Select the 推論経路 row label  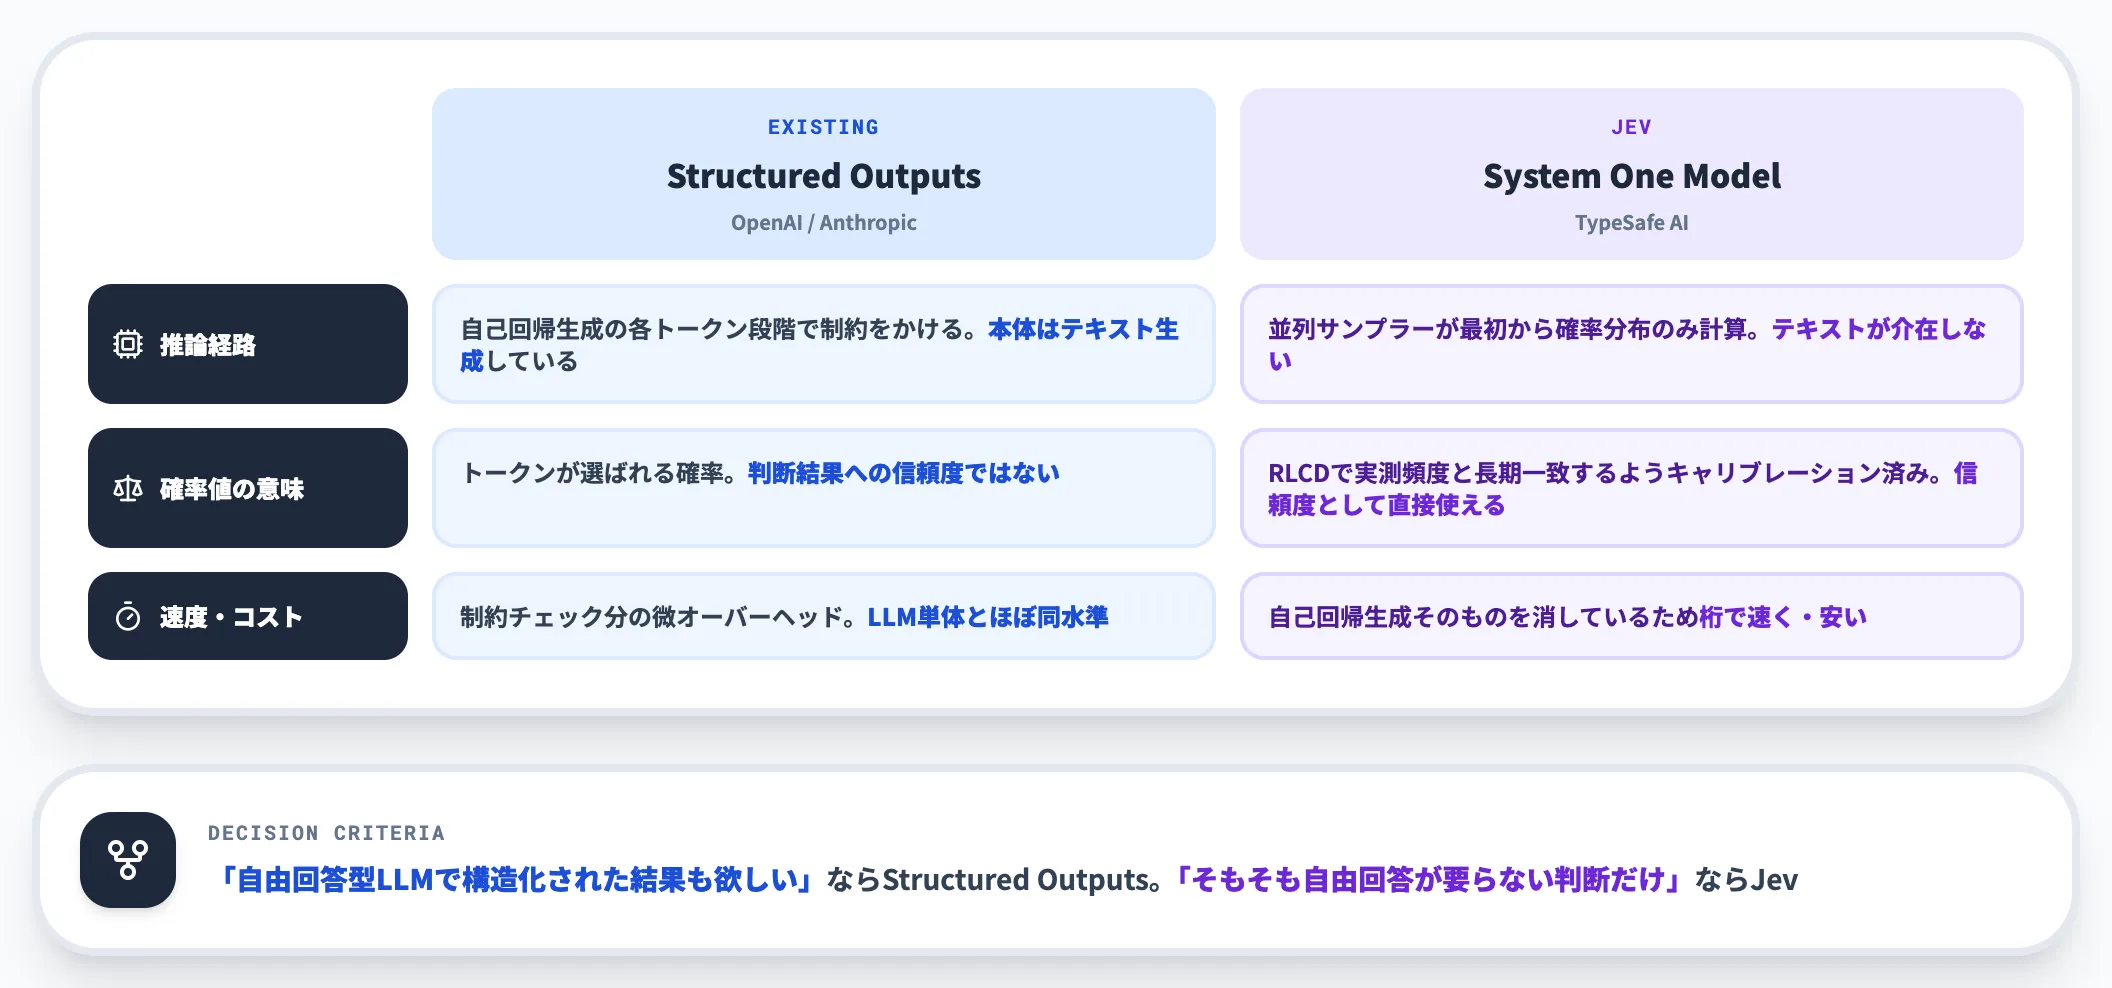[248, 344]
